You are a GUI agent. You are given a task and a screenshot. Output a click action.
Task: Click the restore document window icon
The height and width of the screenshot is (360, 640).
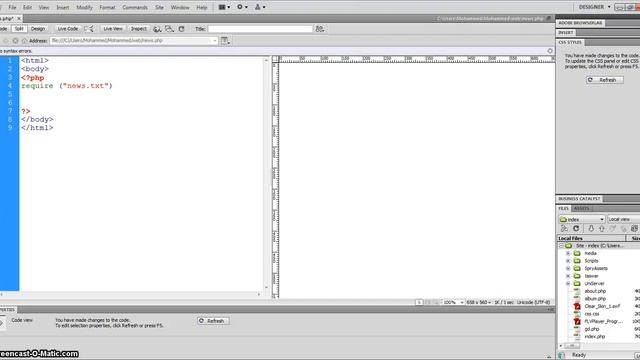click(549, 18)
